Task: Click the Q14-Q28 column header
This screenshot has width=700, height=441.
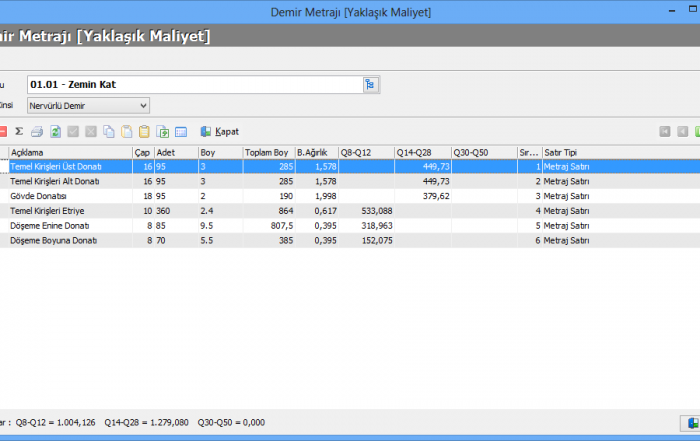Action: click(x=422, y=152)
